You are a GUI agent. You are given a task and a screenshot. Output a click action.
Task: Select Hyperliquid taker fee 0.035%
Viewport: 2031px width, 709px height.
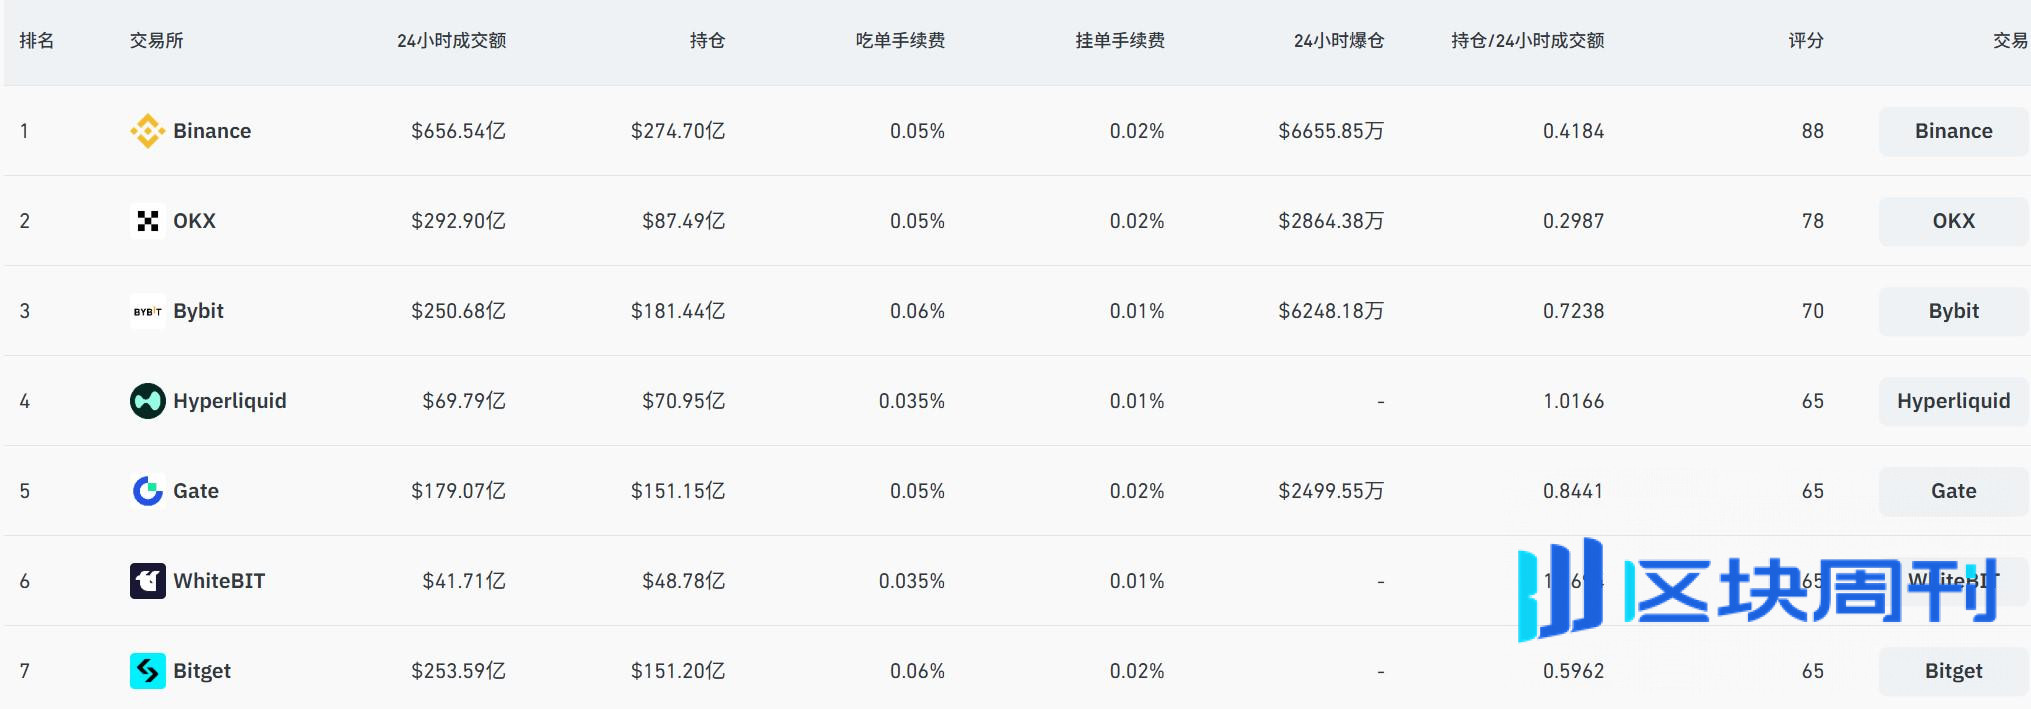pos(912,401)
